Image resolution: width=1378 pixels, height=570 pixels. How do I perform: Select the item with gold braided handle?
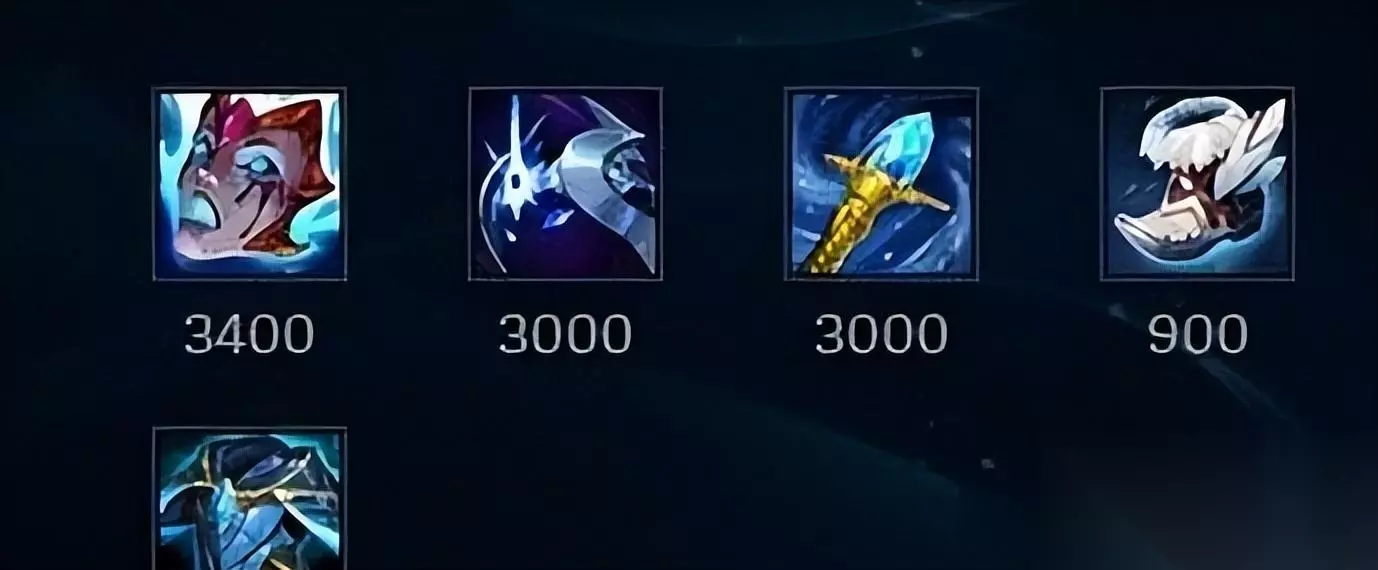tap(881, 184)
